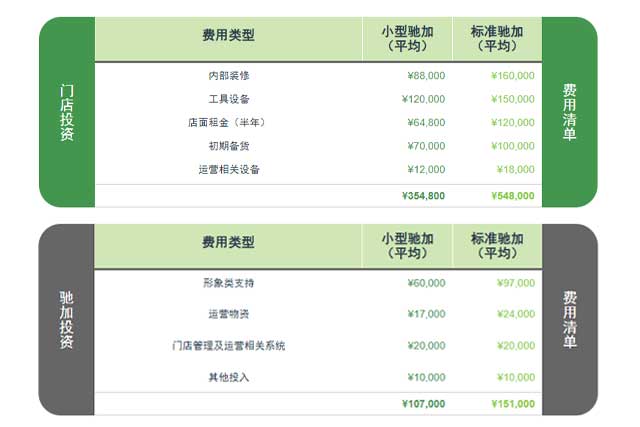
Task: Click the green 费用清单 right panel
Action: click(569, 112)
